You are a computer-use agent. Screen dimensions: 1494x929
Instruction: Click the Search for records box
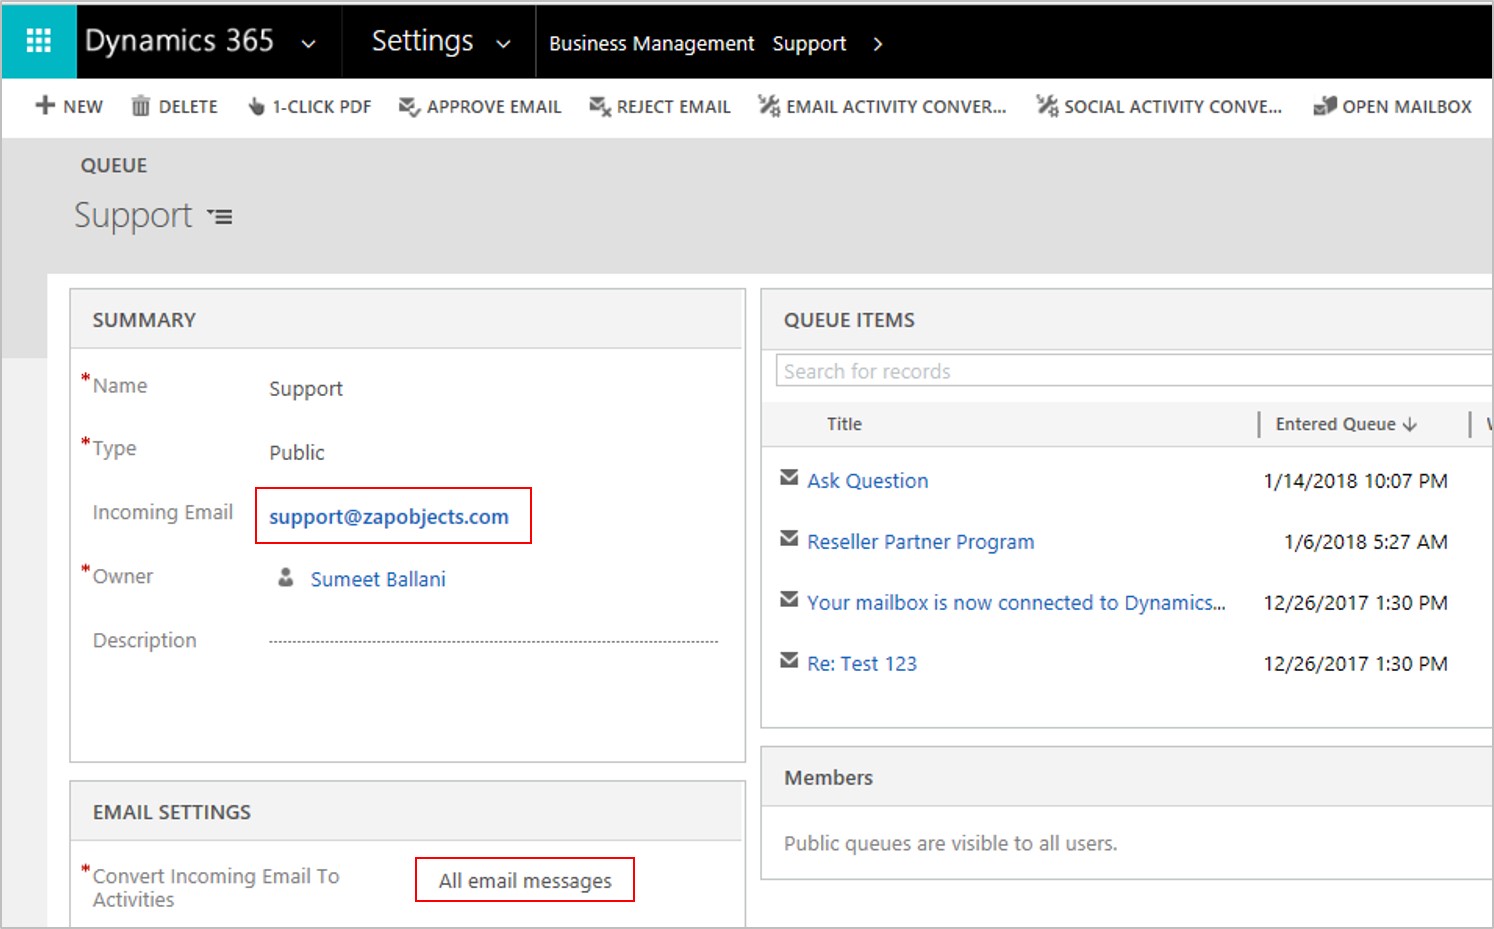1133,371
